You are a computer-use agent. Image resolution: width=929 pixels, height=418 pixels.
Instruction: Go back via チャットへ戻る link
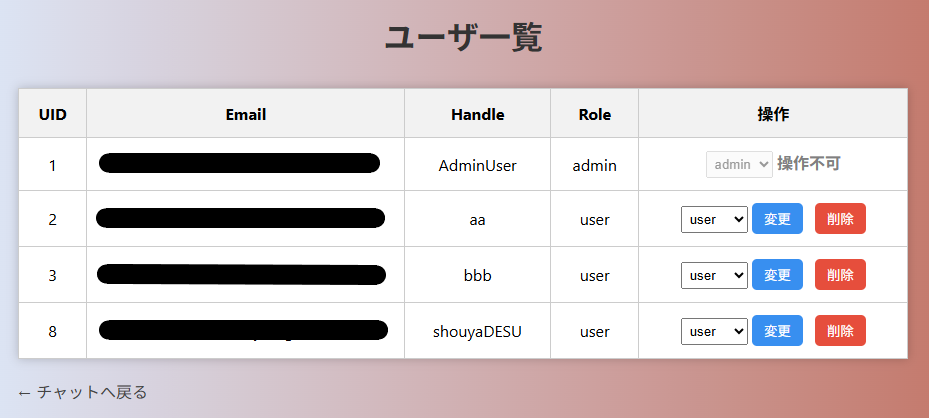(83, 392)
